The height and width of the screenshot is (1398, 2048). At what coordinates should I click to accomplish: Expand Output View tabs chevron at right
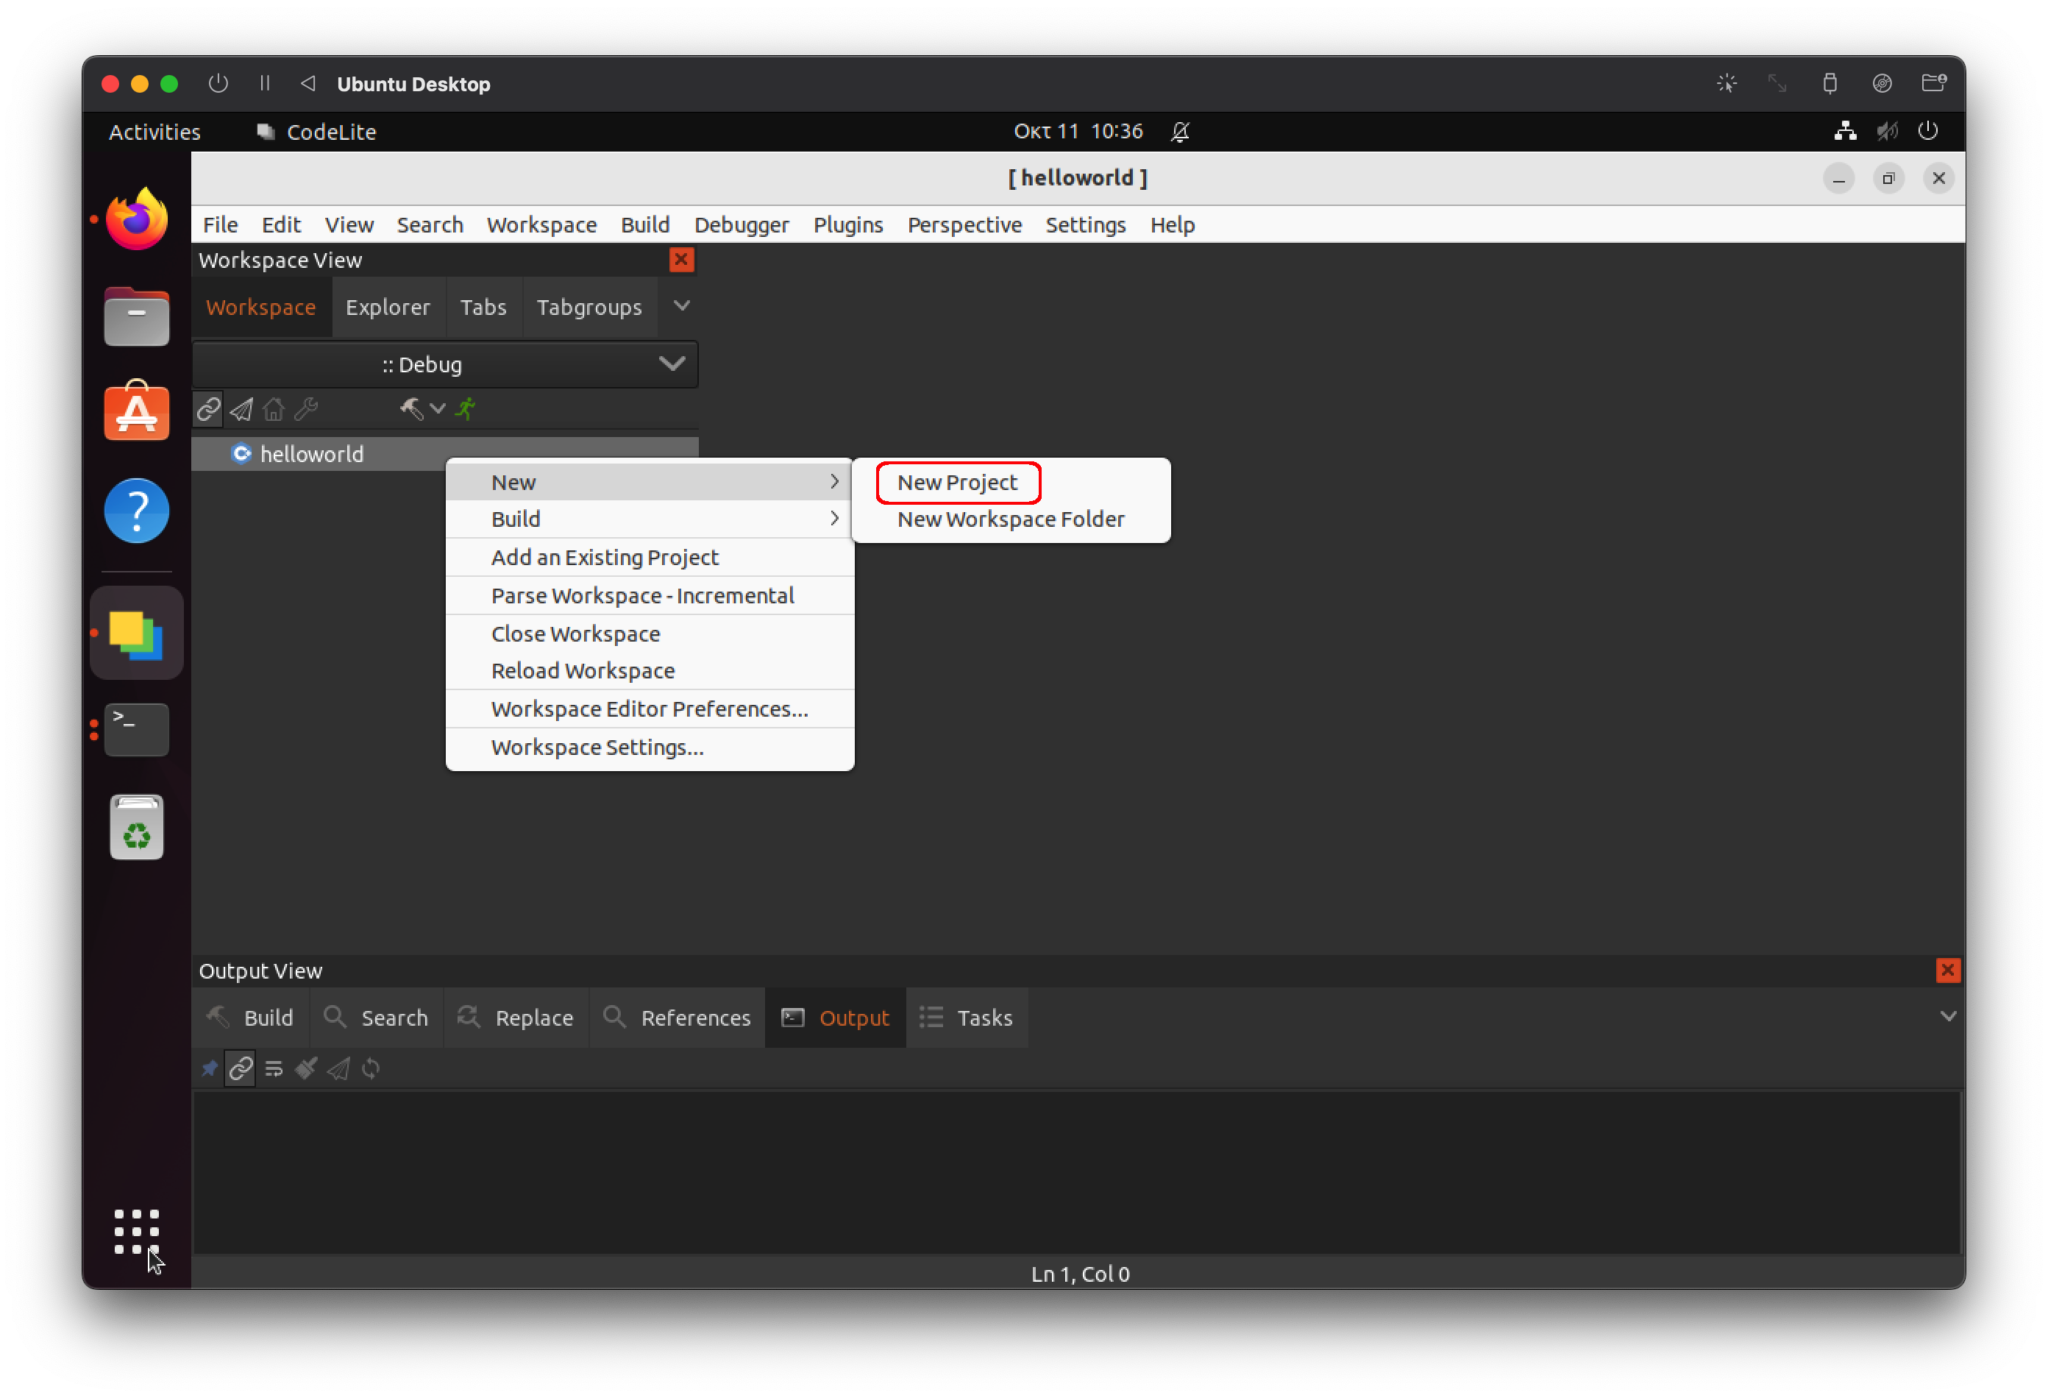[1947, 1016]
